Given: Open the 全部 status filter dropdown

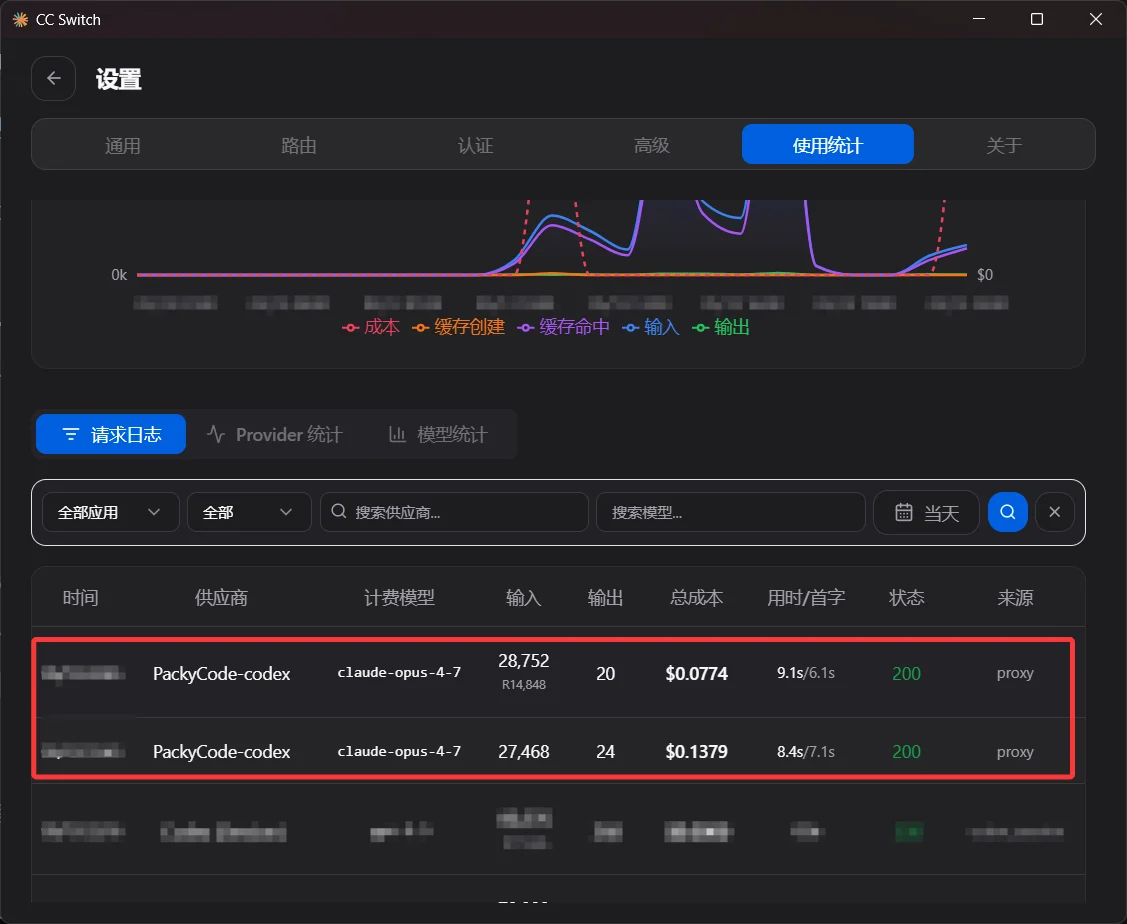Looking at the screenshot, I should (x=249, y=512).
